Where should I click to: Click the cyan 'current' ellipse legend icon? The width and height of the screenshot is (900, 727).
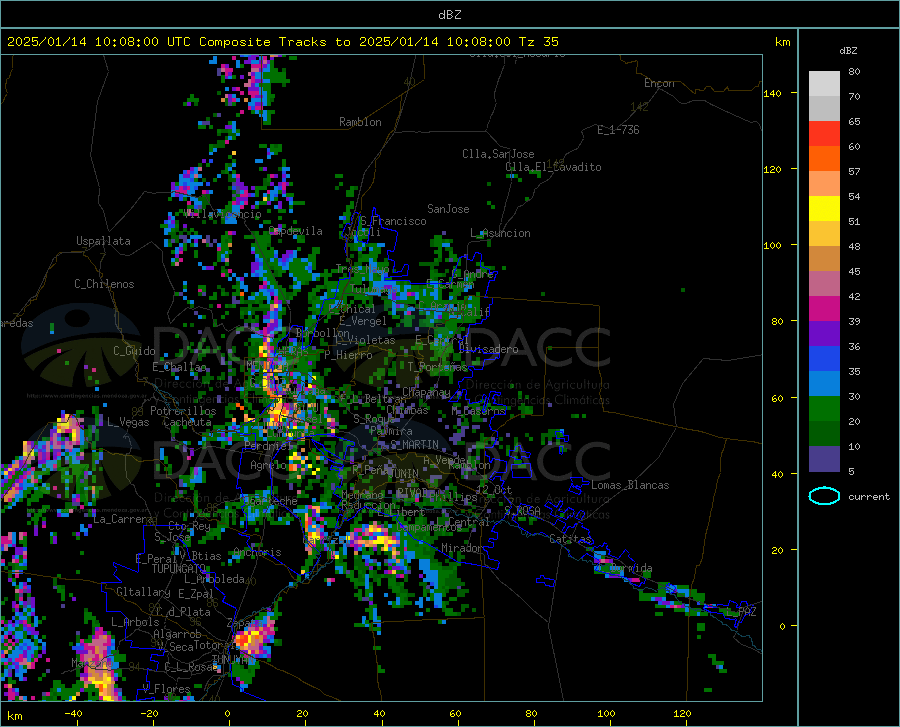pos(824,496)
